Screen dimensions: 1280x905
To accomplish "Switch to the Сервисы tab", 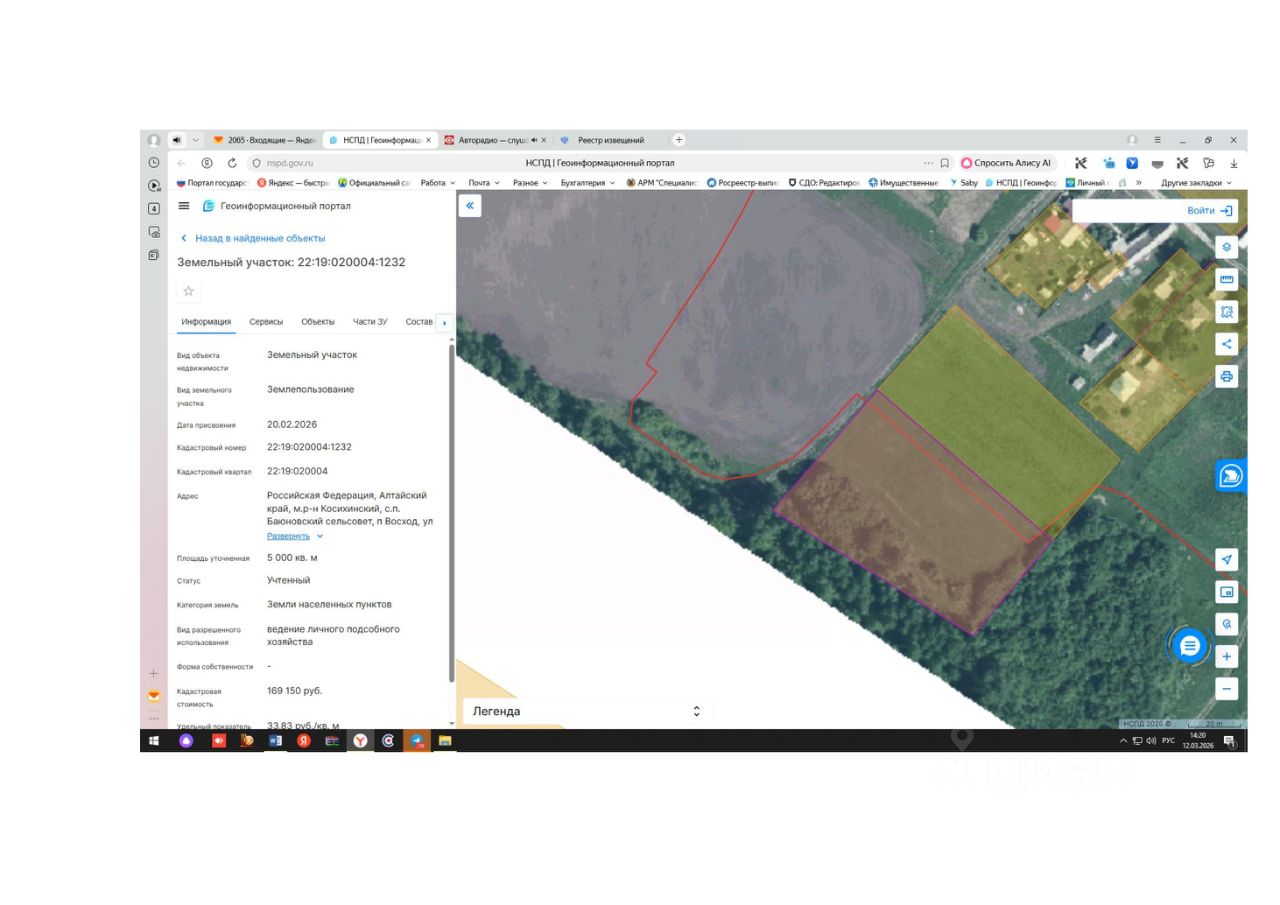I will pos(266,322).
